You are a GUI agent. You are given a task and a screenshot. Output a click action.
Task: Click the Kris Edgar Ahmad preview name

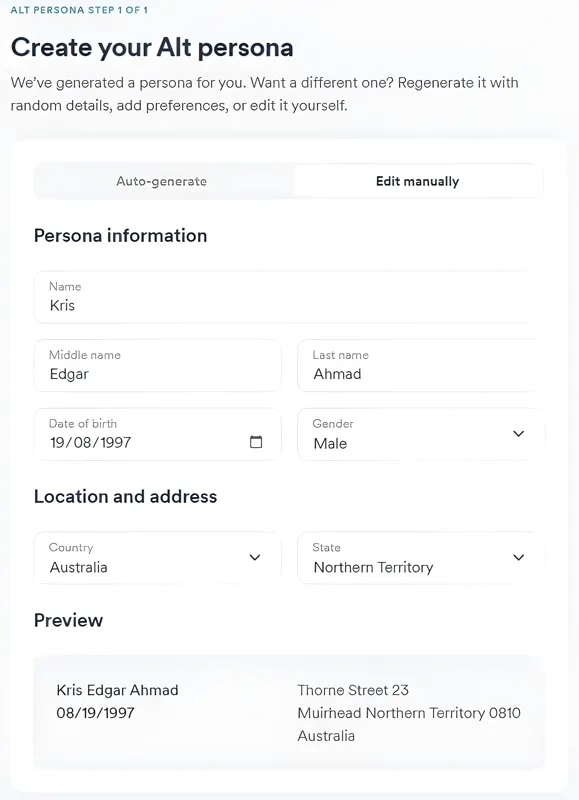click(117, 690)
